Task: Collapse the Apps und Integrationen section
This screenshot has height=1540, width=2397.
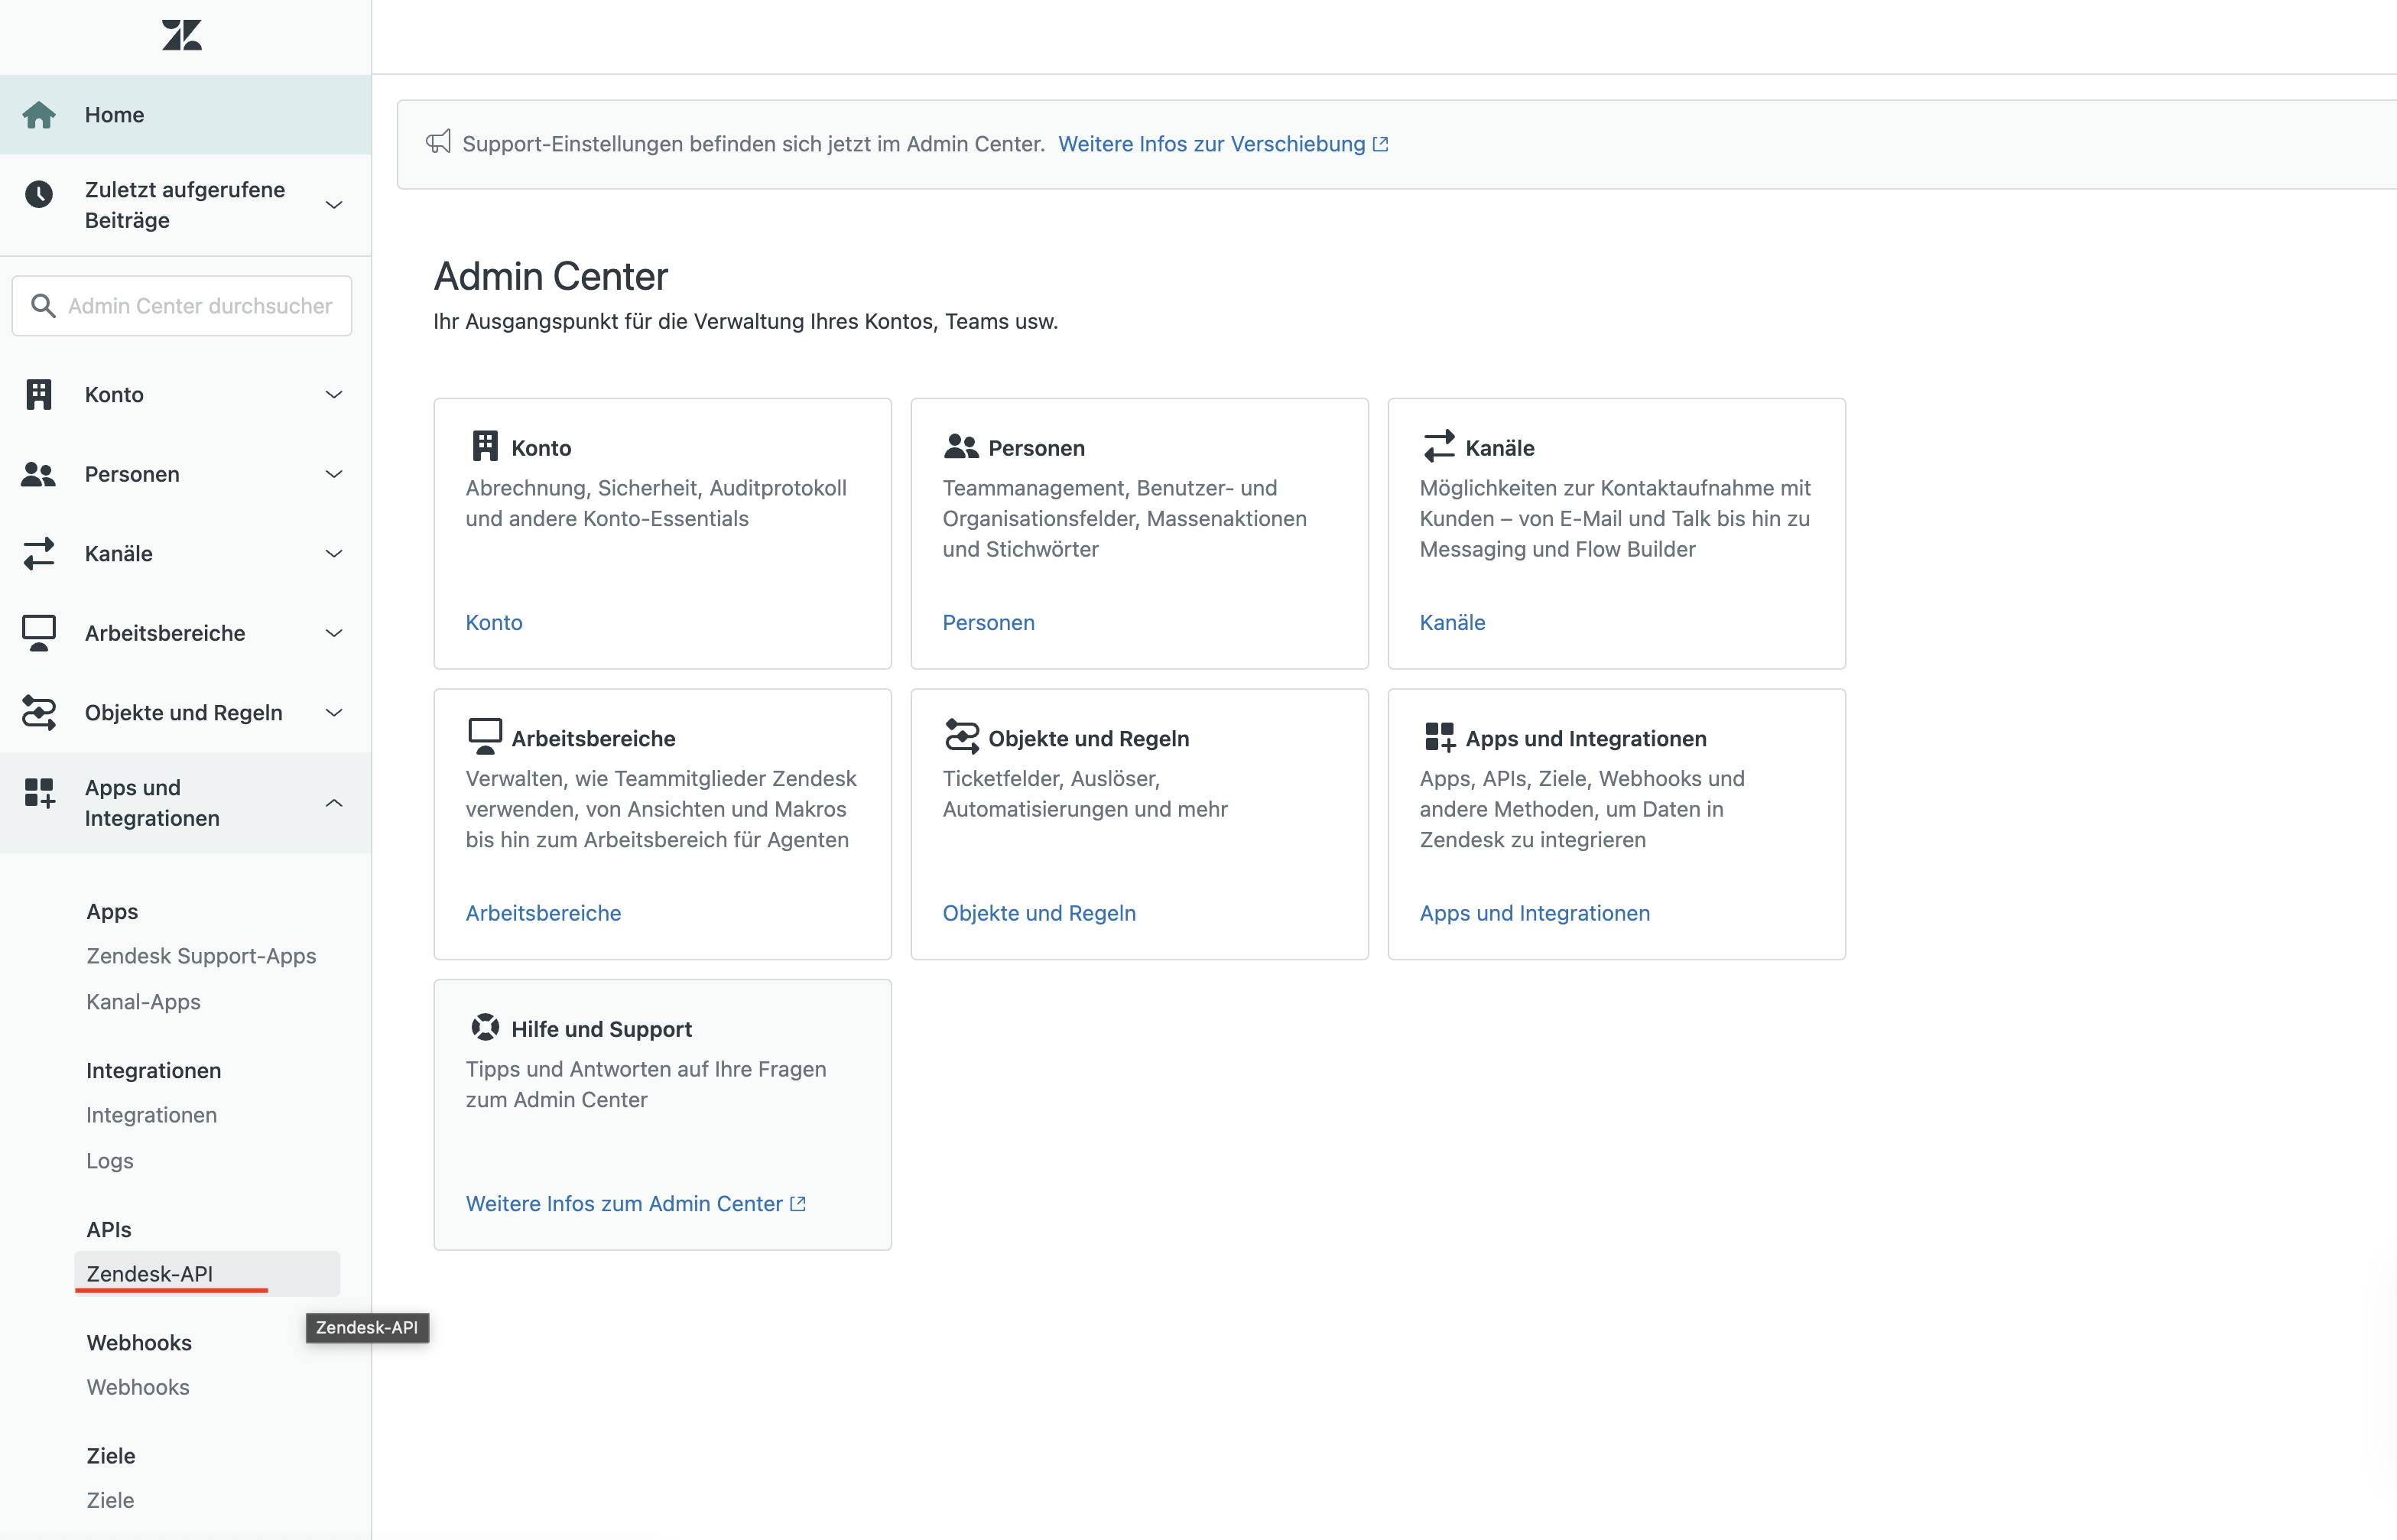Action: [334, 801]
